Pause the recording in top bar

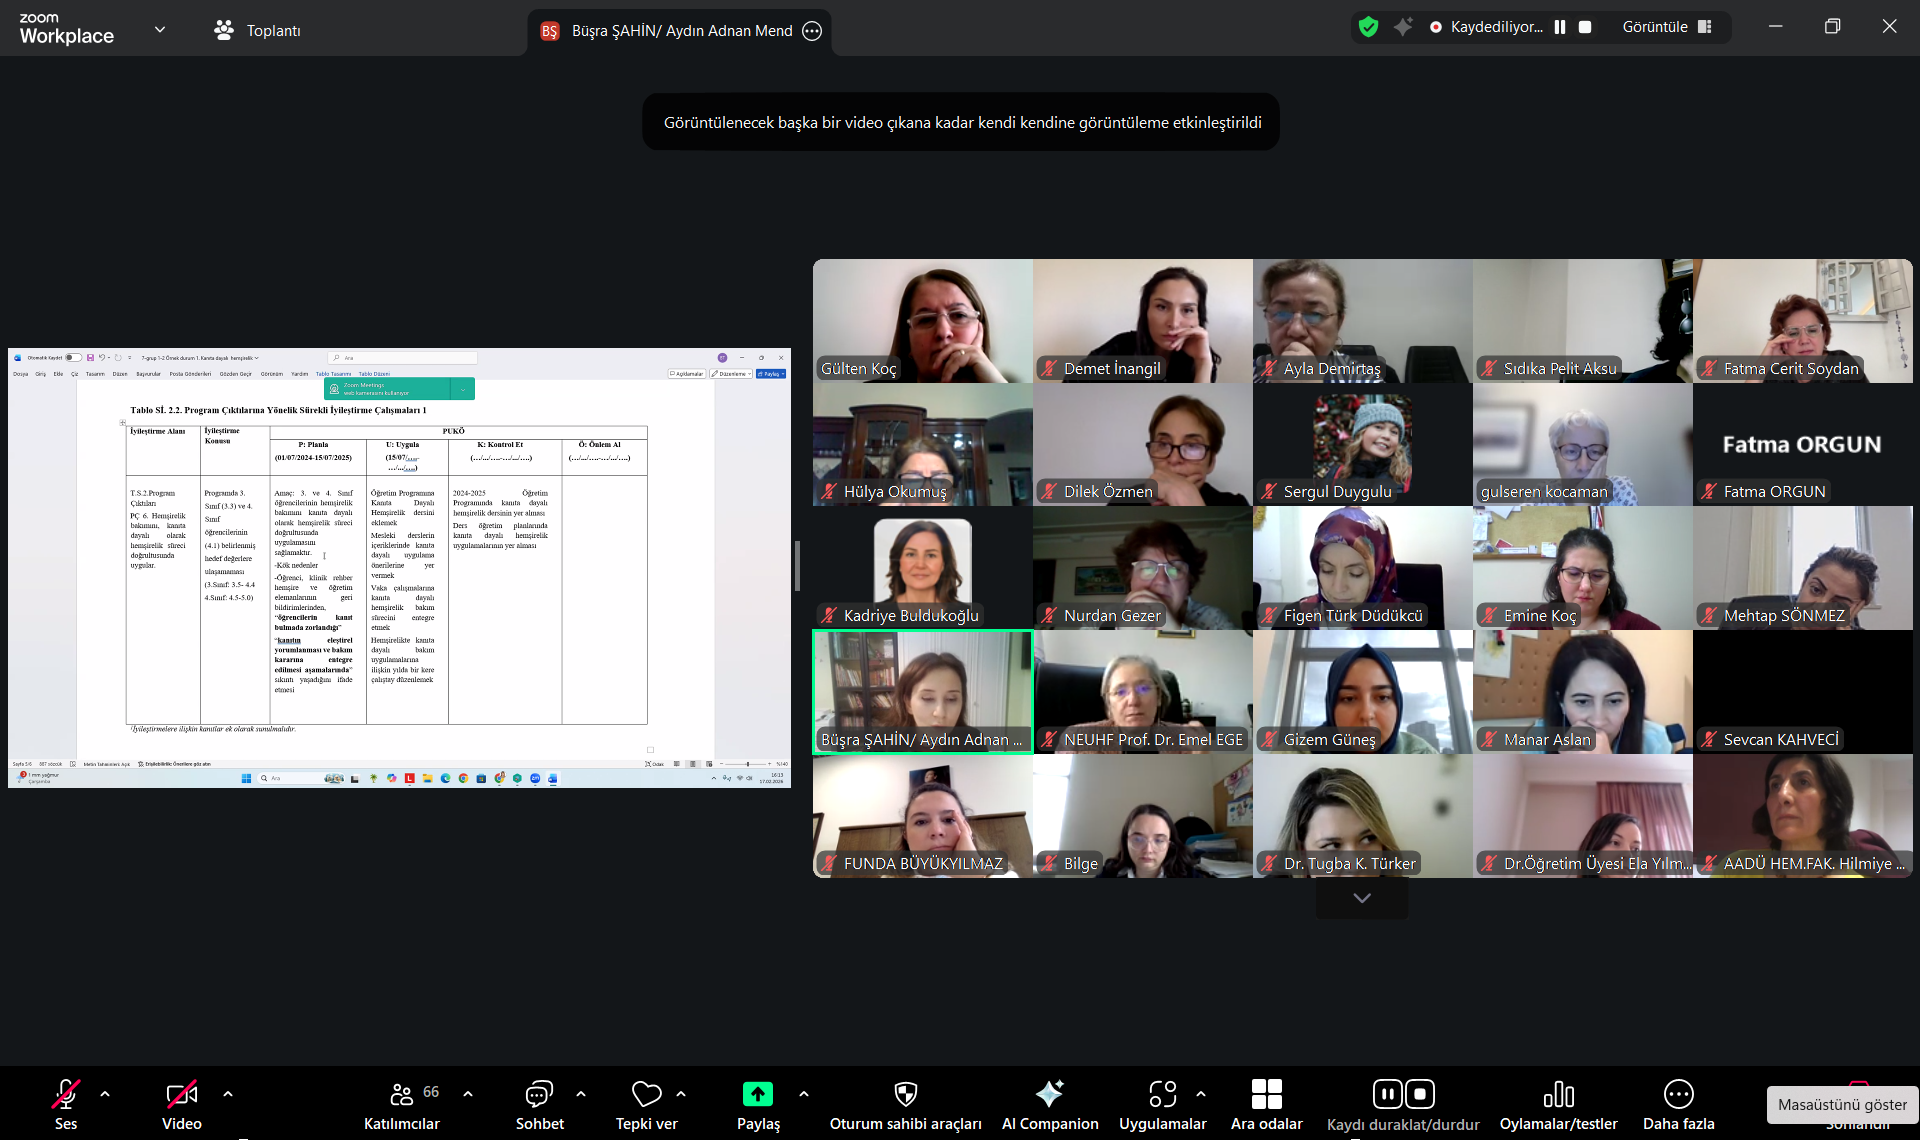point(1560,27)
